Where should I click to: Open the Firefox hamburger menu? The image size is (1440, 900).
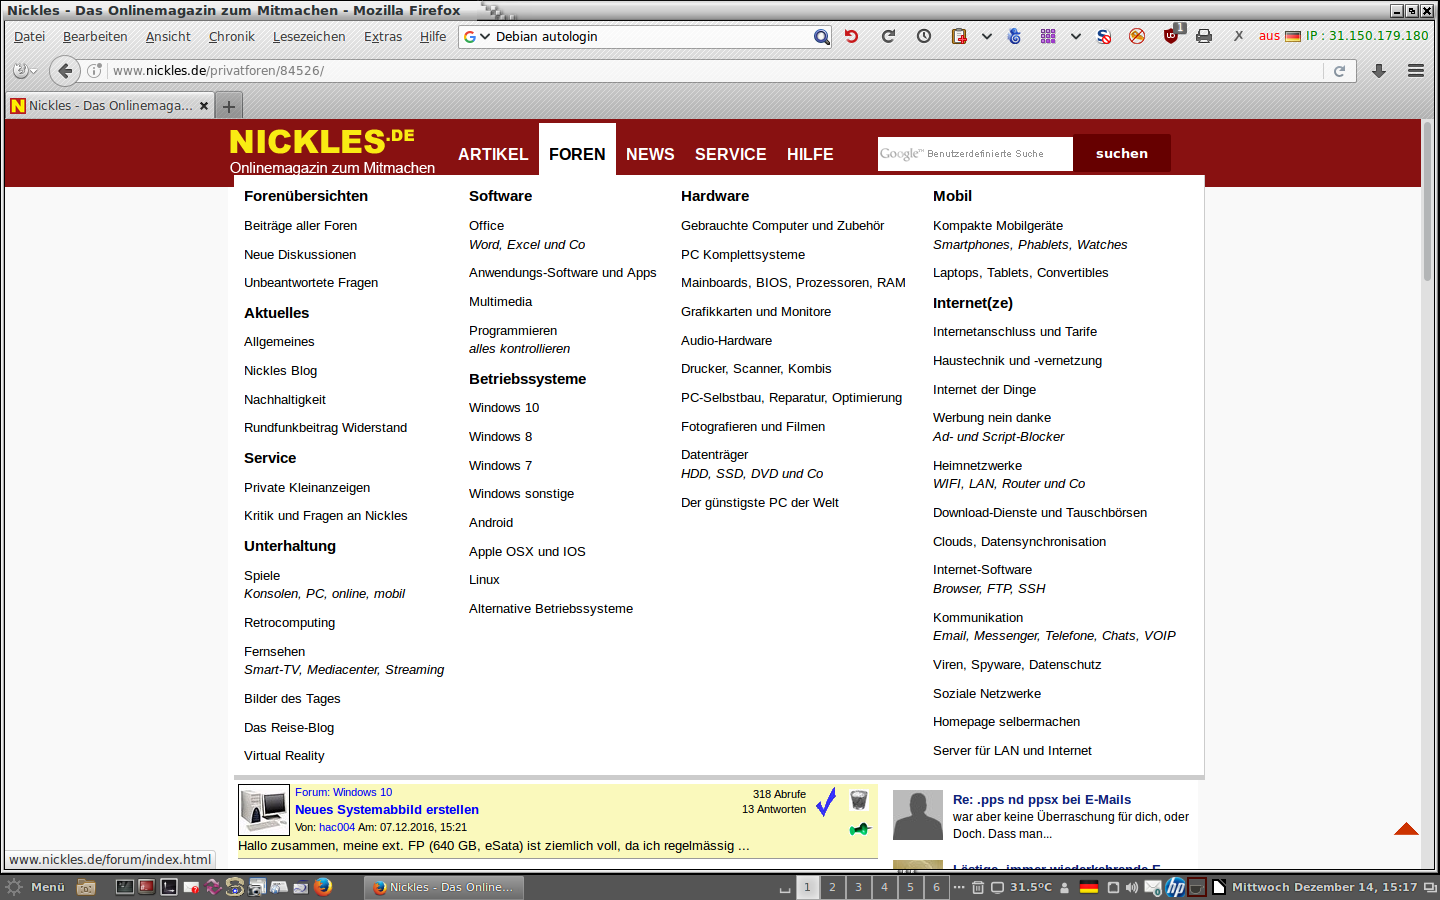point(1416,71)
